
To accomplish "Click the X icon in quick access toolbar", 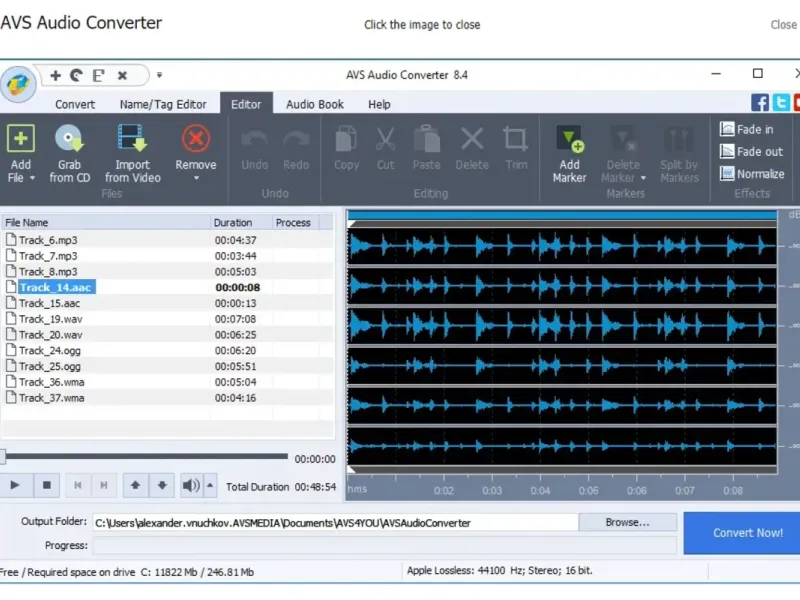I will coord(122,76).
